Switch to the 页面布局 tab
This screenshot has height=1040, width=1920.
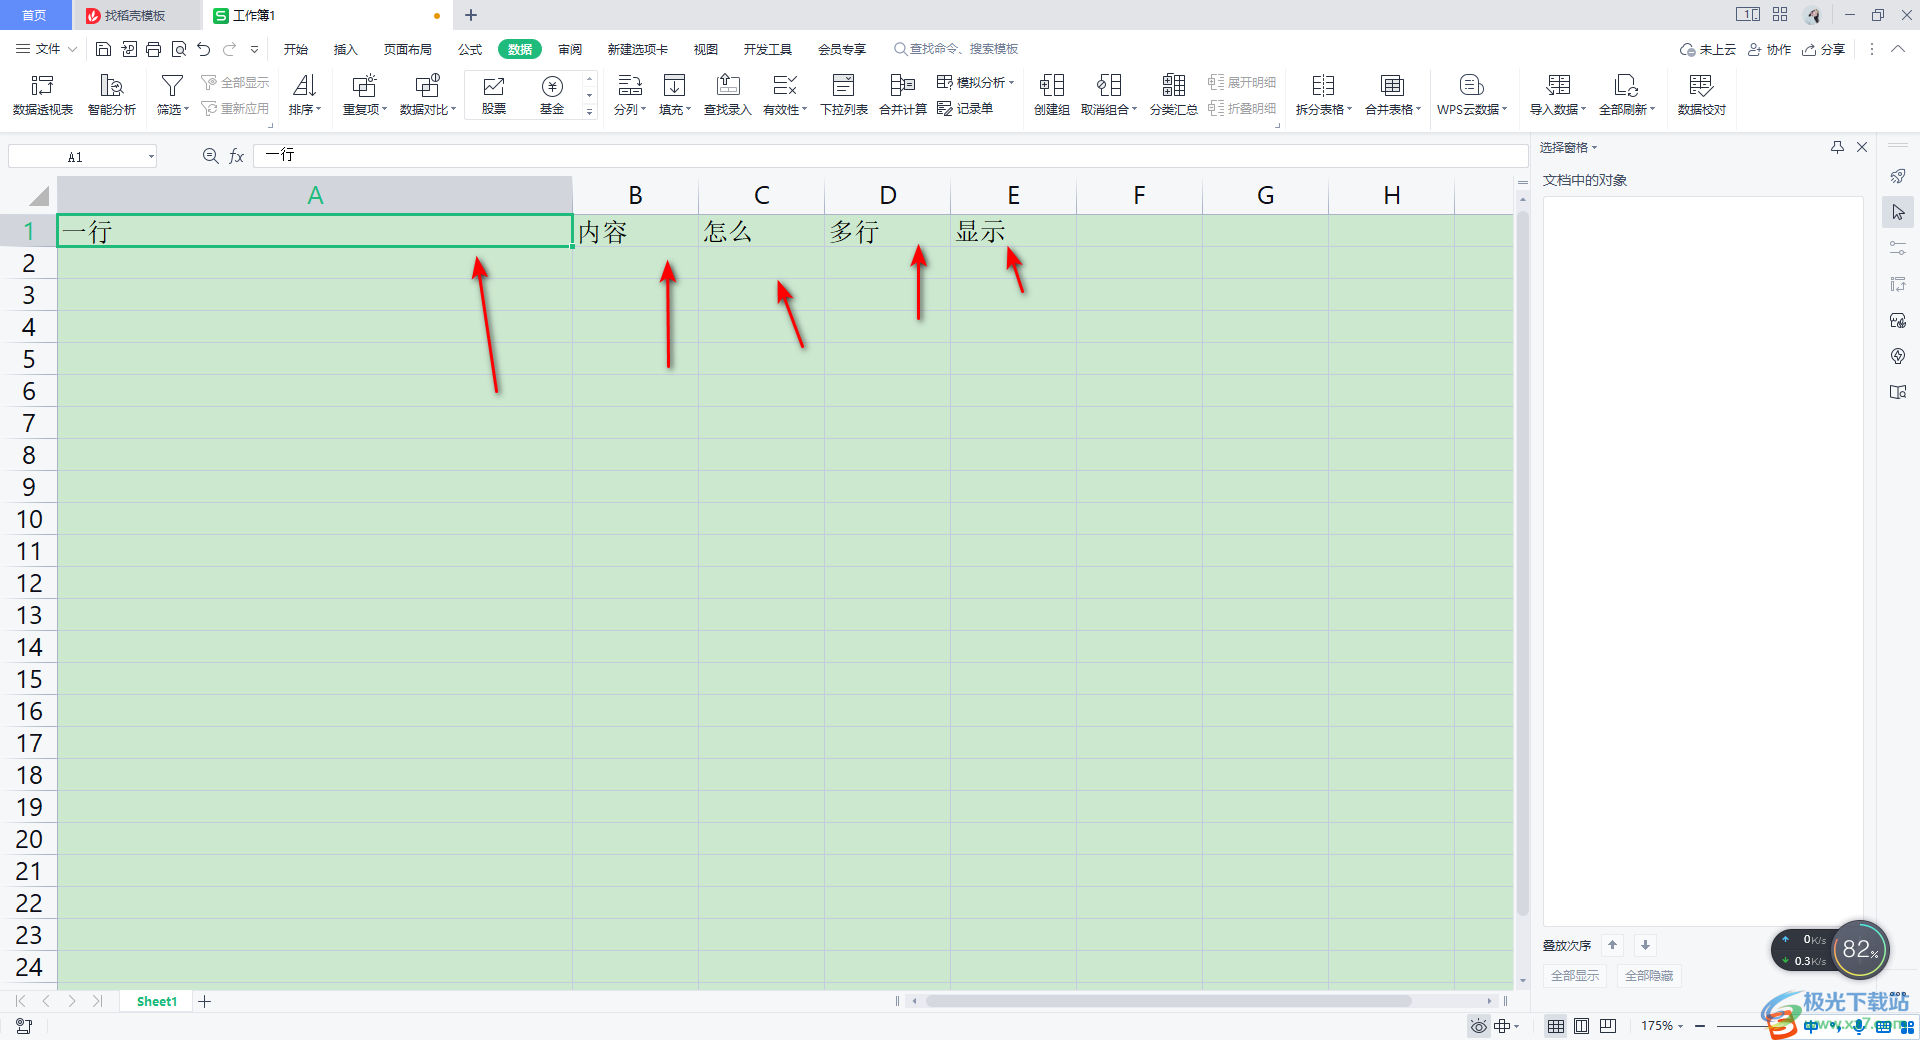pos(408,49)
